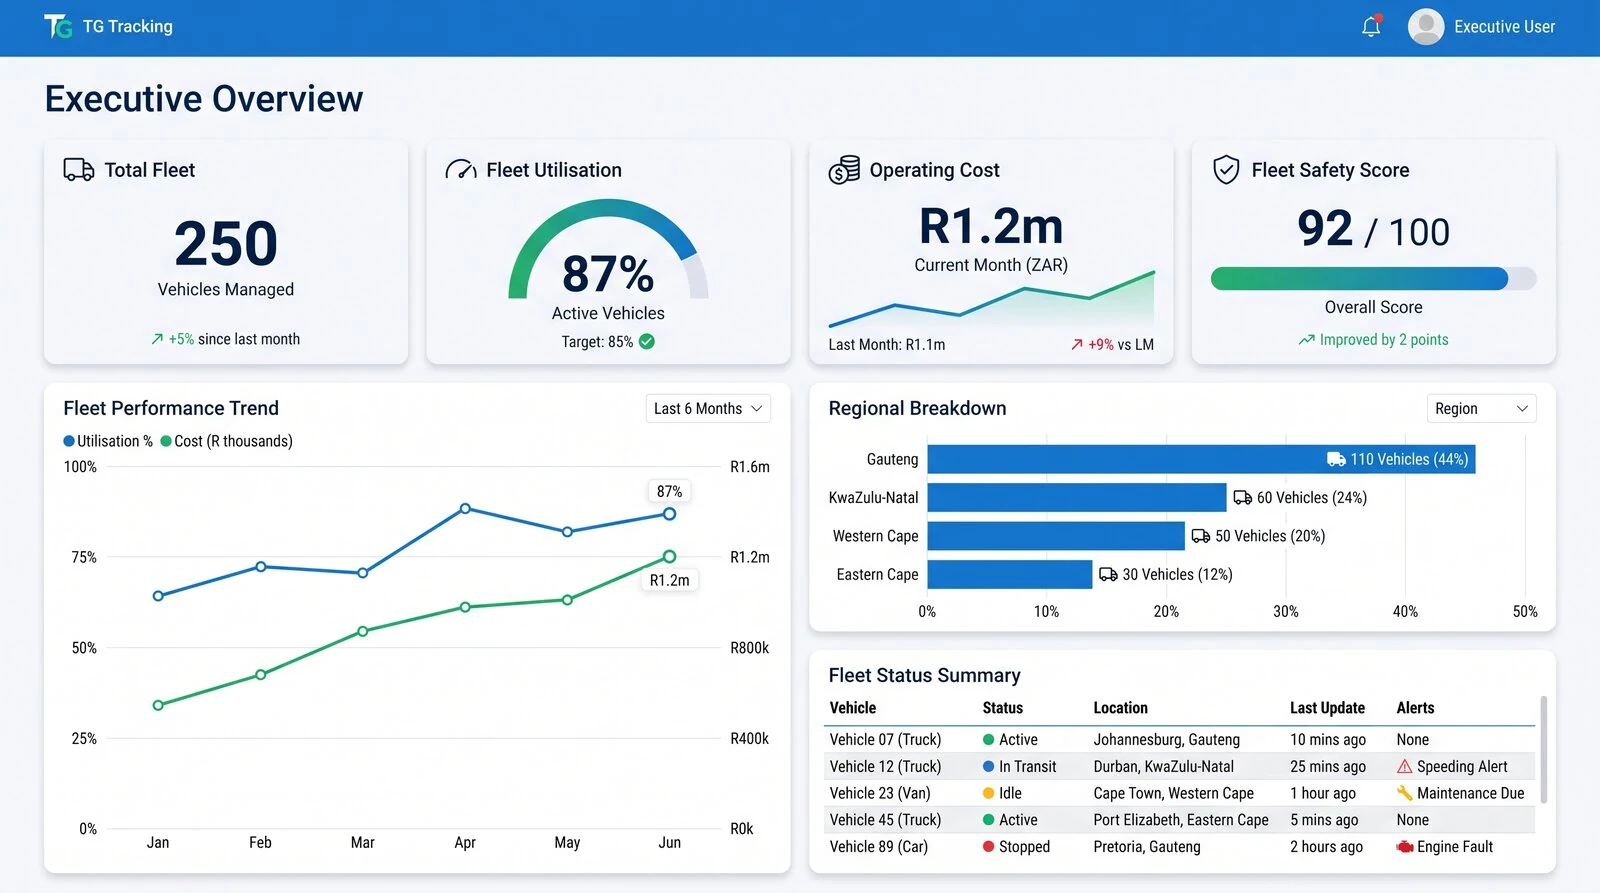
Task: Toggle the Cost (R thousands) legend series
Action: click(x=227, y=441)
